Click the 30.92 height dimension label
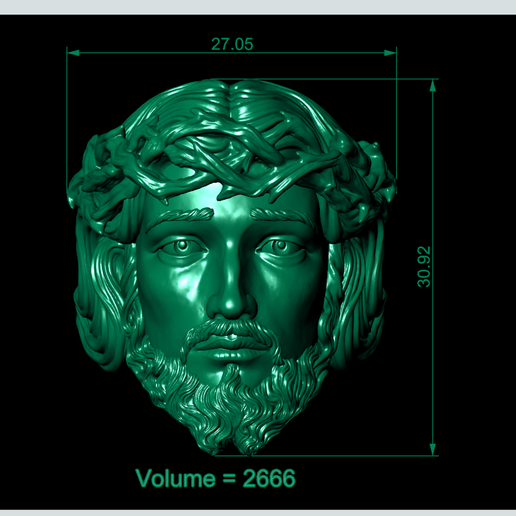Screen dimensions: 516x516 (x=424, y=267)
